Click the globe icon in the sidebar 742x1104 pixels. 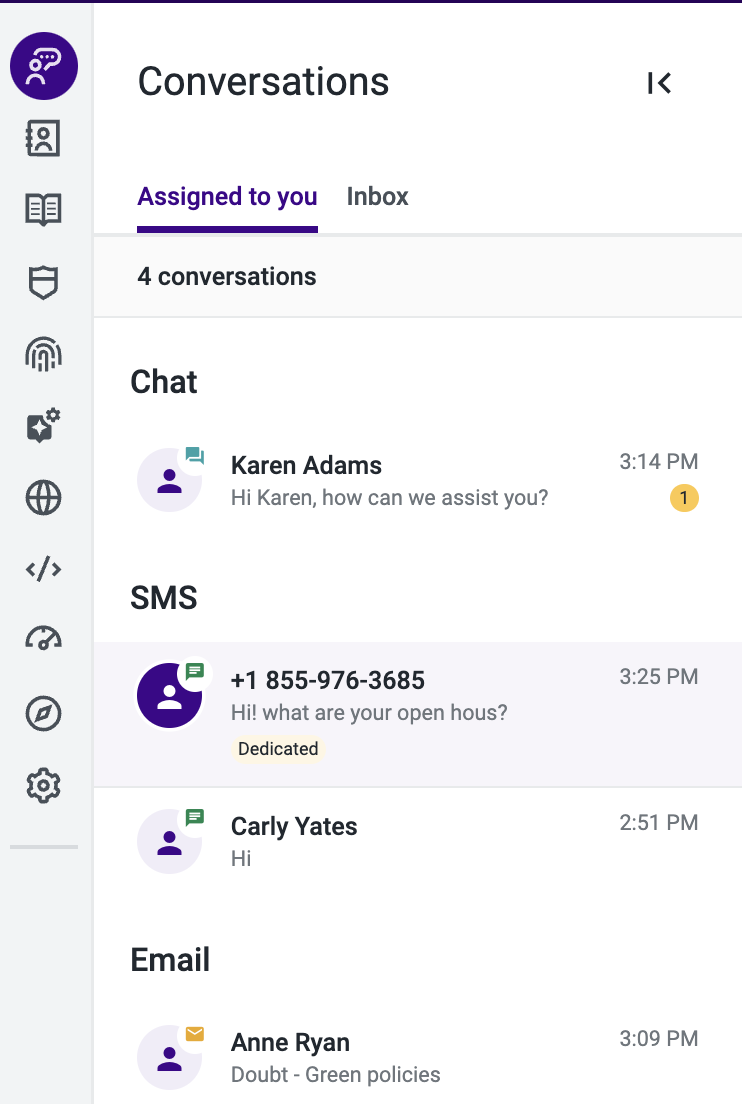pos(44,498)
